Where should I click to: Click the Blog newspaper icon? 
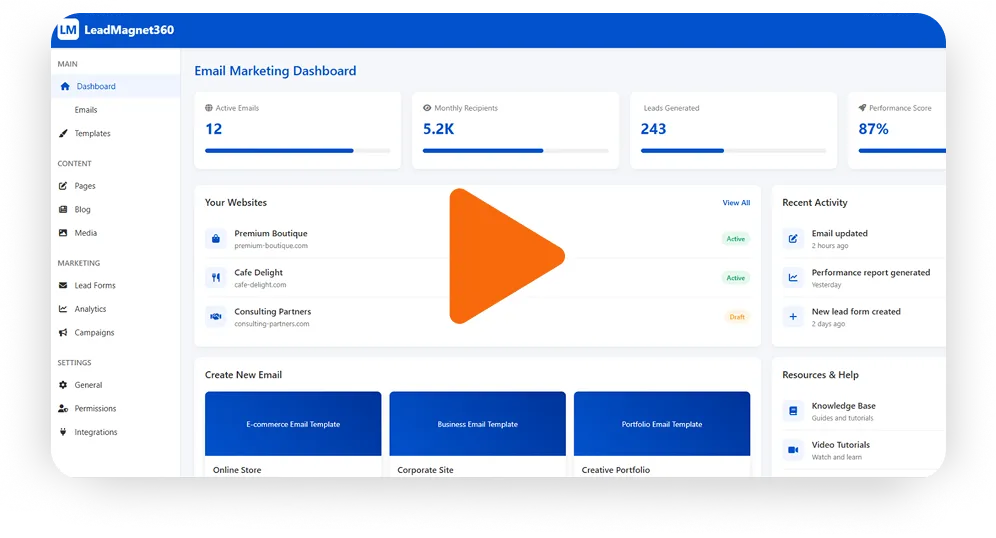click(63, 210)
